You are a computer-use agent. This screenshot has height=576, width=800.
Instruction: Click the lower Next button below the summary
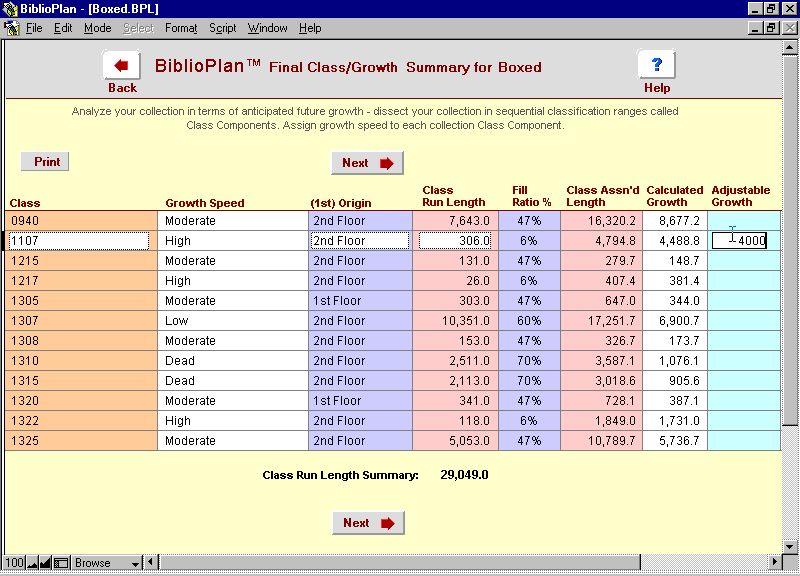(x=368, y=523)
